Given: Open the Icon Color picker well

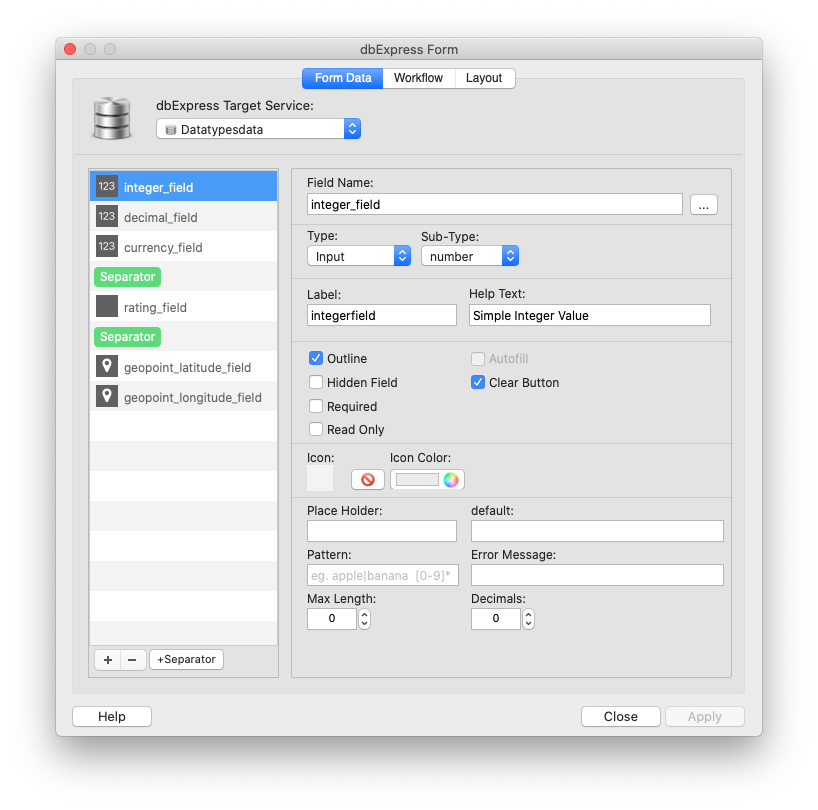Looking at the screenshot, I should tap(427, 480).
